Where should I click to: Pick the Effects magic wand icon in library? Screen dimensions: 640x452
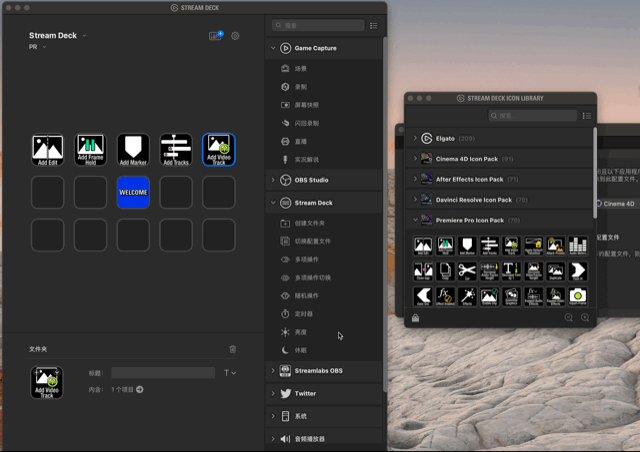pyautogui.click(x=467, y=296)
